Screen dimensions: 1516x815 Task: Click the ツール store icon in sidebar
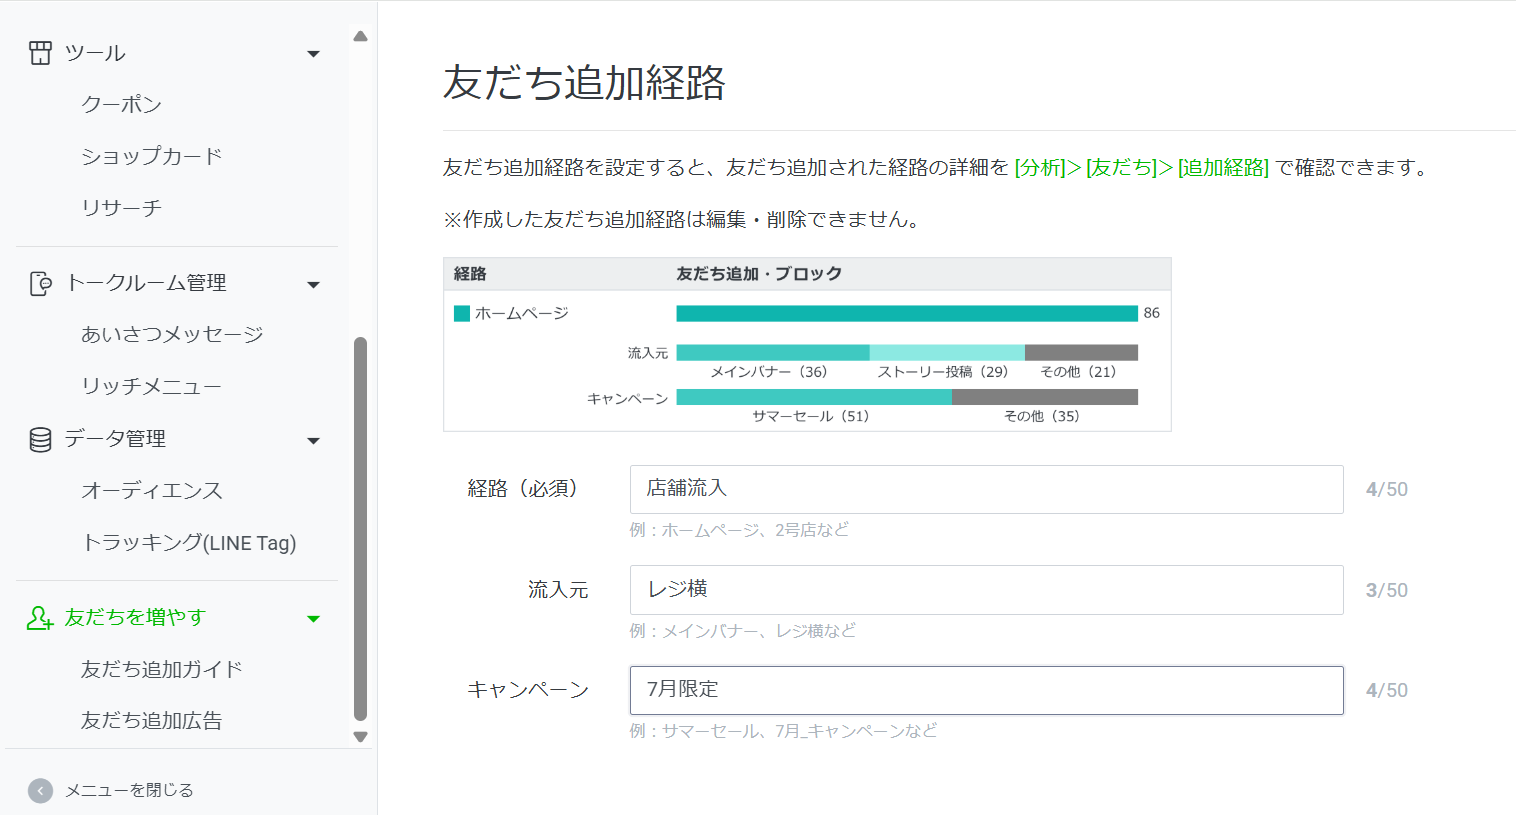[40, 53]
